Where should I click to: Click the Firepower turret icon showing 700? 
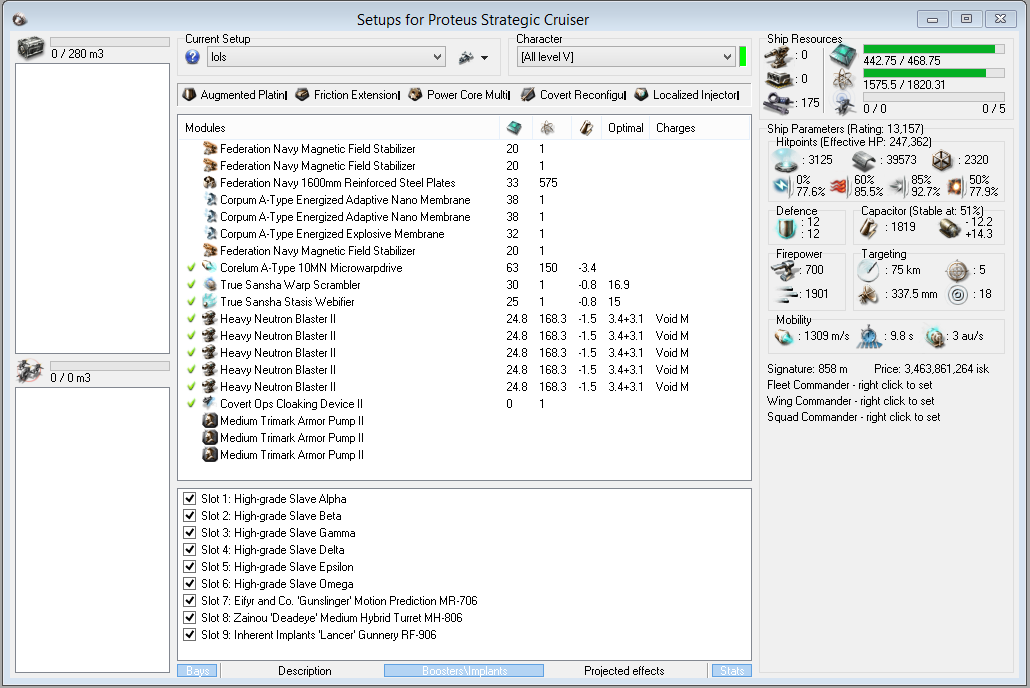click(785, 270)
